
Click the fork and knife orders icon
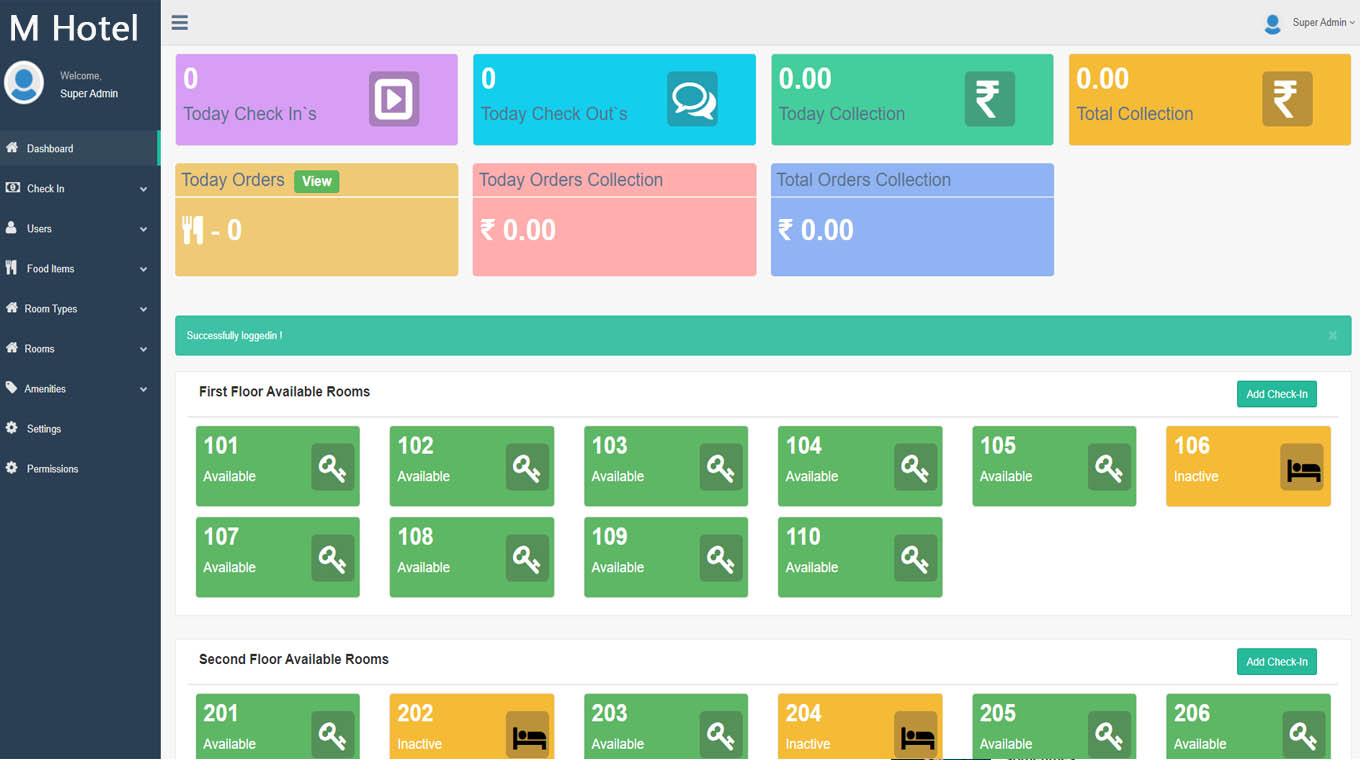click(x=192, y=230)
